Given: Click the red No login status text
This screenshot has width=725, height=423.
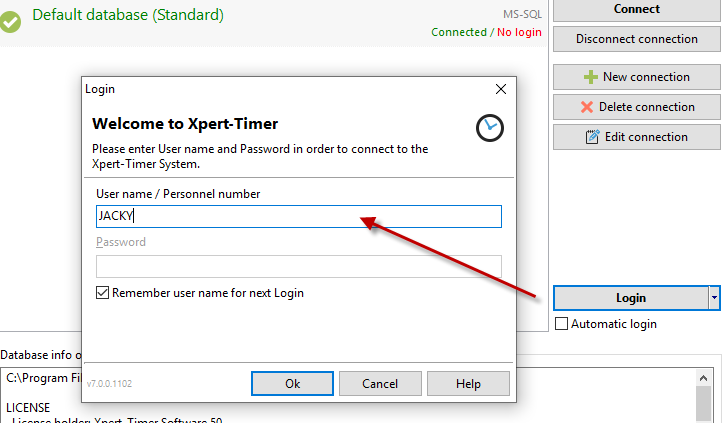Looking at the screenshot, I should 519,32.
